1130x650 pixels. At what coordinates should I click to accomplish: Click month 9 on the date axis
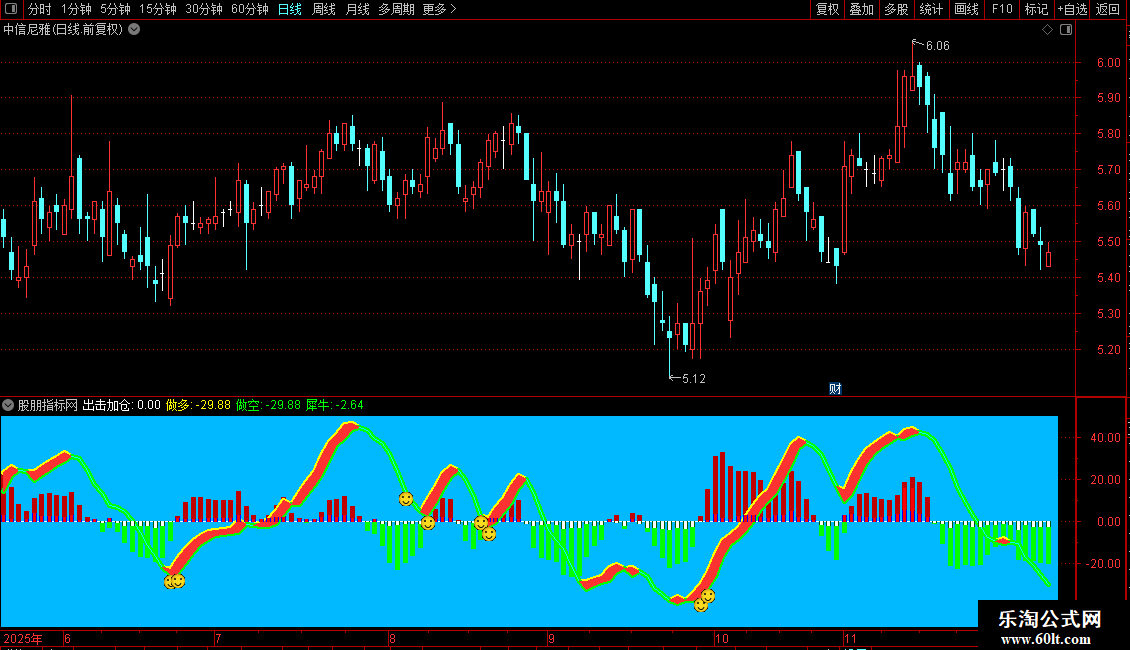551,639
